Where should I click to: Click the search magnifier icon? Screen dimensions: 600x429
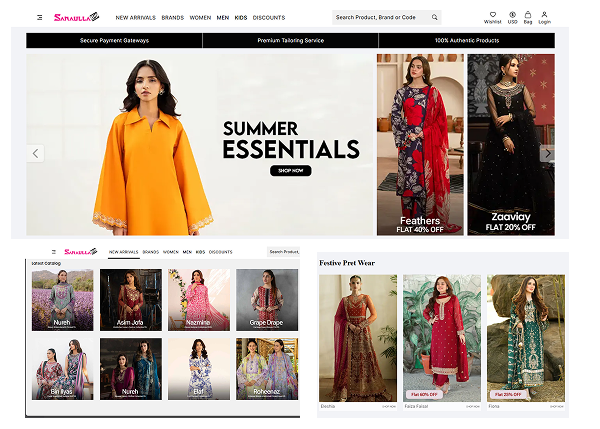[x=434, y=17]
